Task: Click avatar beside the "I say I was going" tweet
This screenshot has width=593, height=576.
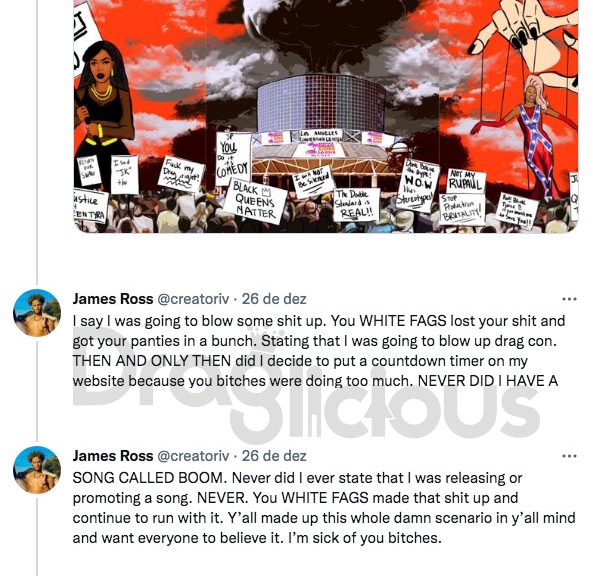Action: click(x=37, y=313)
